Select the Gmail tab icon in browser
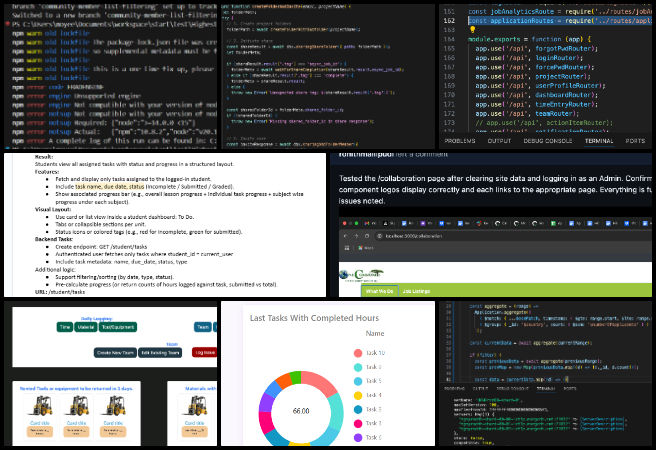656x450 pixels. (x=367, y=223)
